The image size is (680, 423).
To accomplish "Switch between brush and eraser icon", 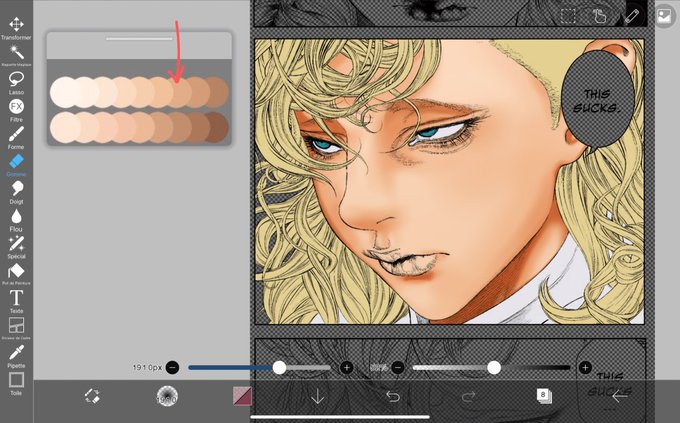I will point(92,396).
